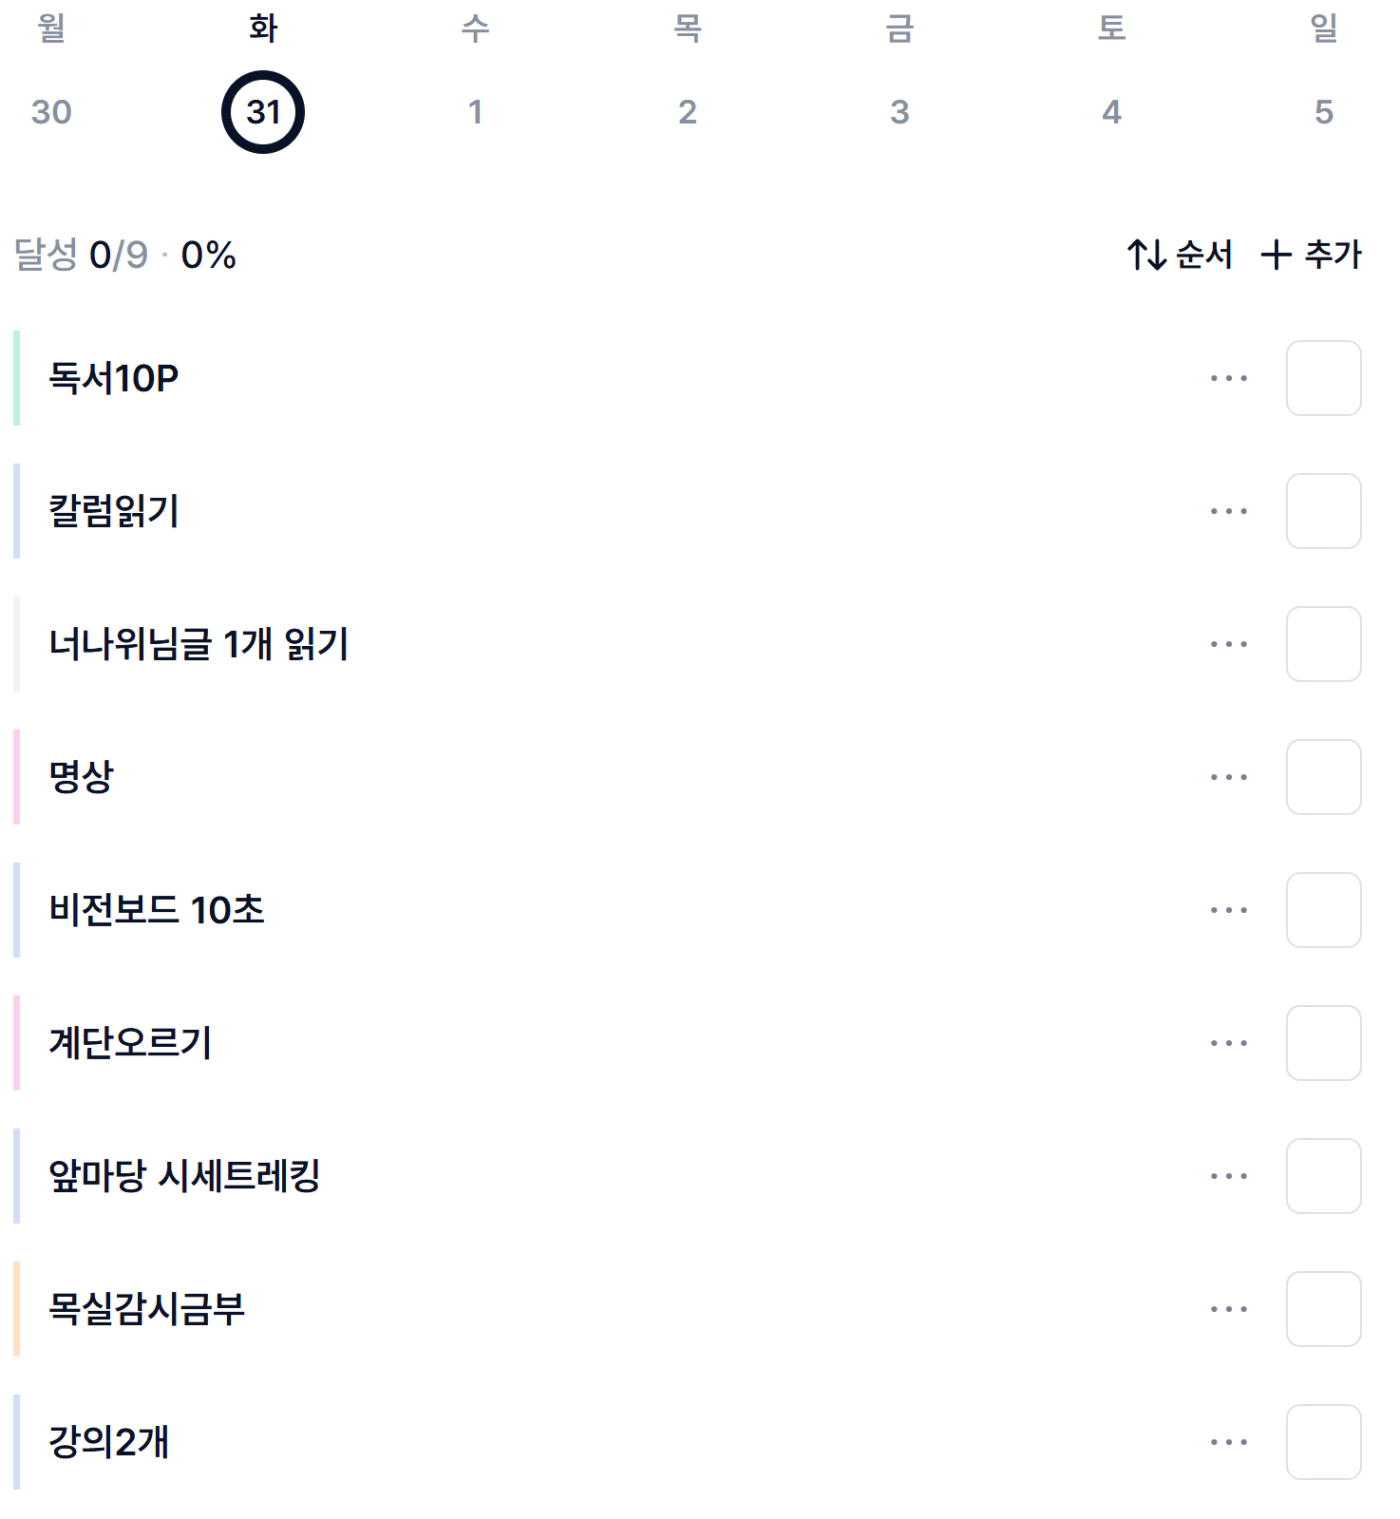This screenshot has width=1400, height=1519.
Task: Open the three-dot menu for 목실감시금부
Action: [x=1228, y=1309]
